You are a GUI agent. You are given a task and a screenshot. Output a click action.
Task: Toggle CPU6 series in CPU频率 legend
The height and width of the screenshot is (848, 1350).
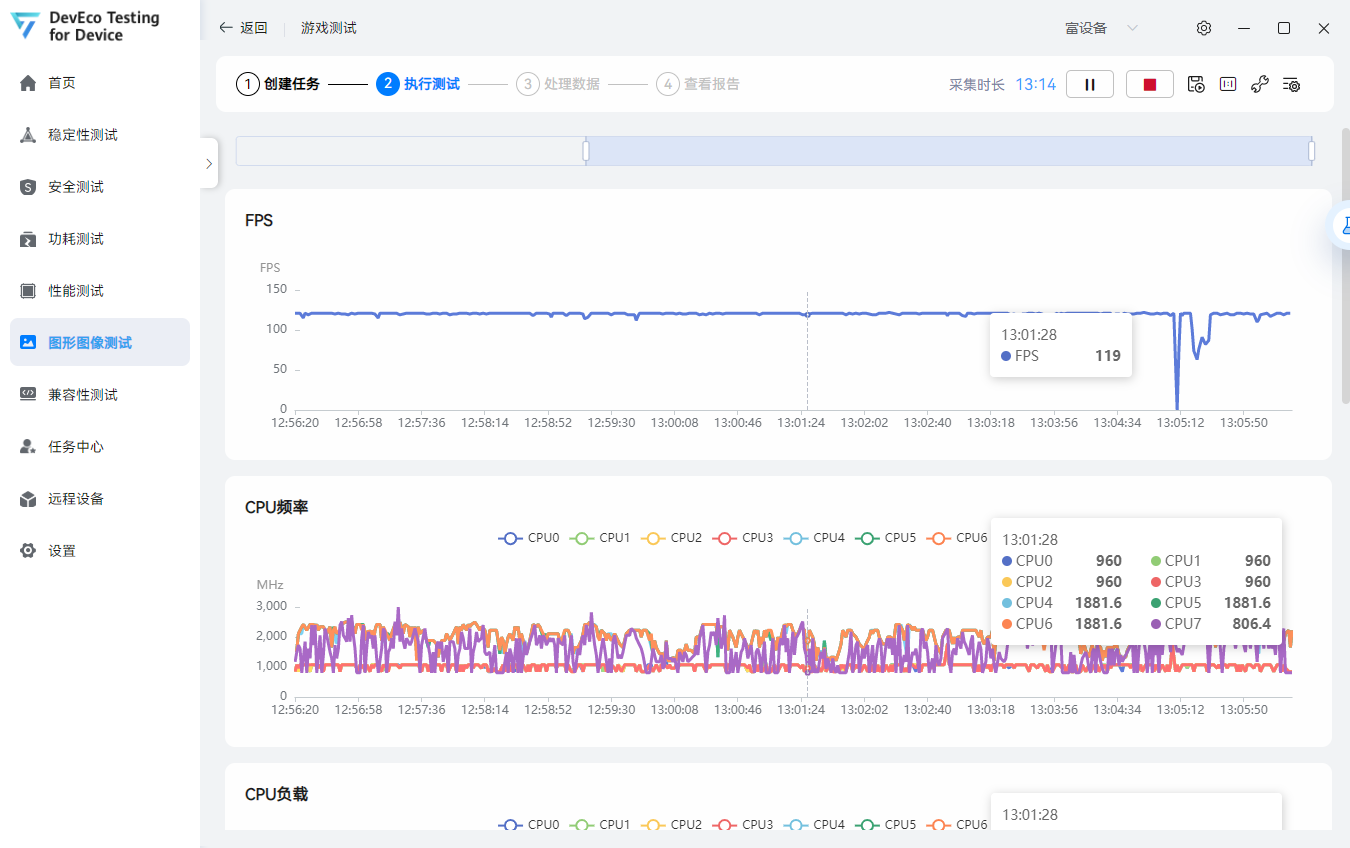(x=957, y=538)
